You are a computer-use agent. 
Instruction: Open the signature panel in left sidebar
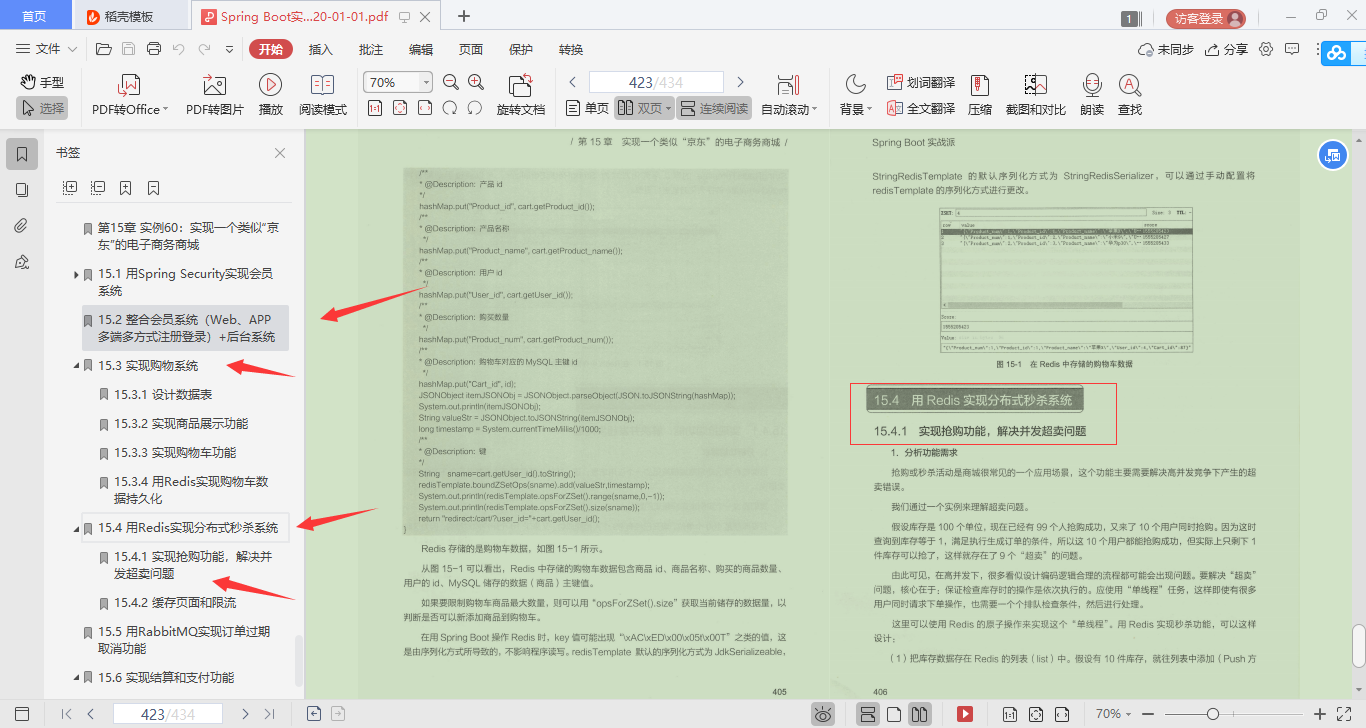point(22,262)
